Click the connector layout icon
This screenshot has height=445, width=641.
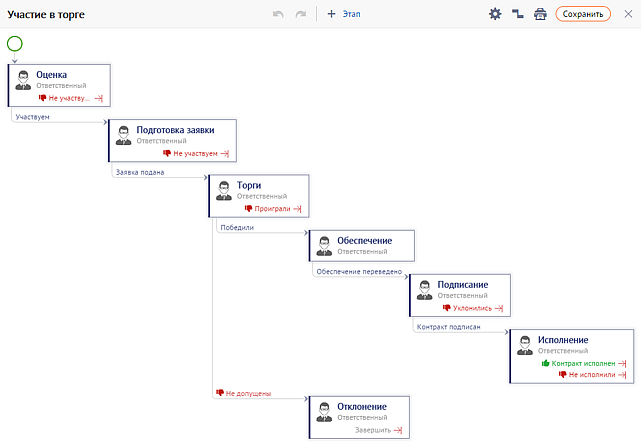click(518, 14)
